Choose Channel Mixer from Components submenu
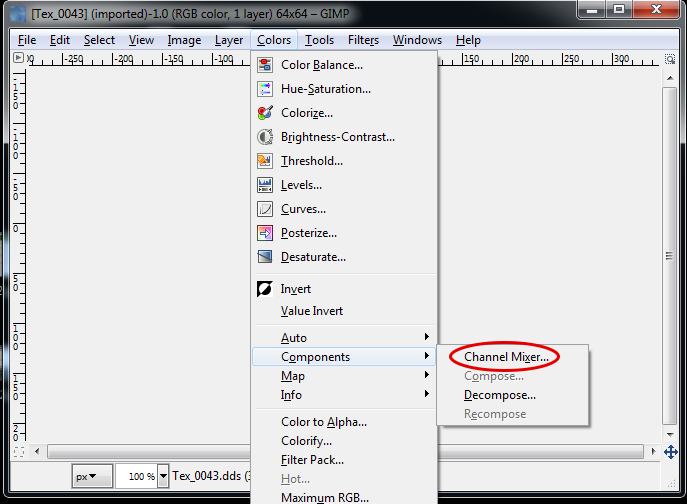Screen dimensions: 687x504 506,357
